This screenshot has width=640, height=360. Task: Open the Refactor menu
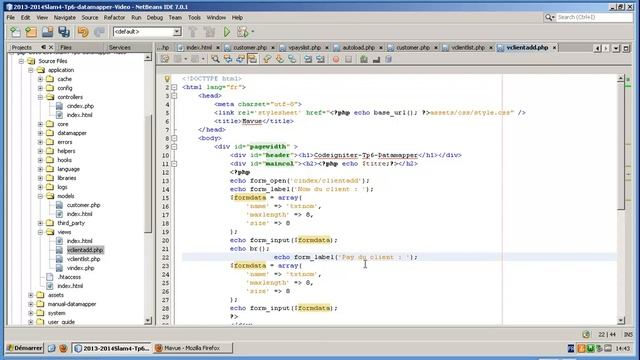click(x=114, y=18)
